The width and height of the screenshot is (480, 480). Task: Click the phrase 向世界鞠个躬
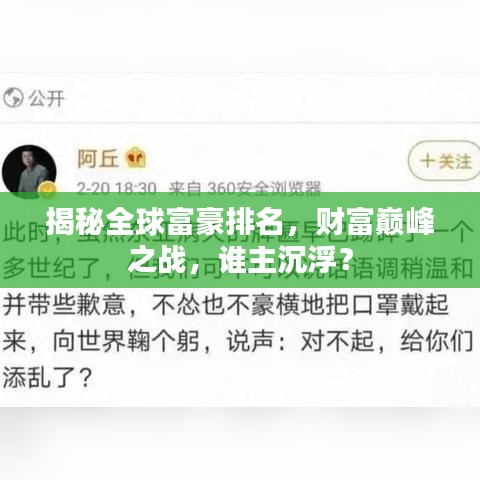point(126,342)
